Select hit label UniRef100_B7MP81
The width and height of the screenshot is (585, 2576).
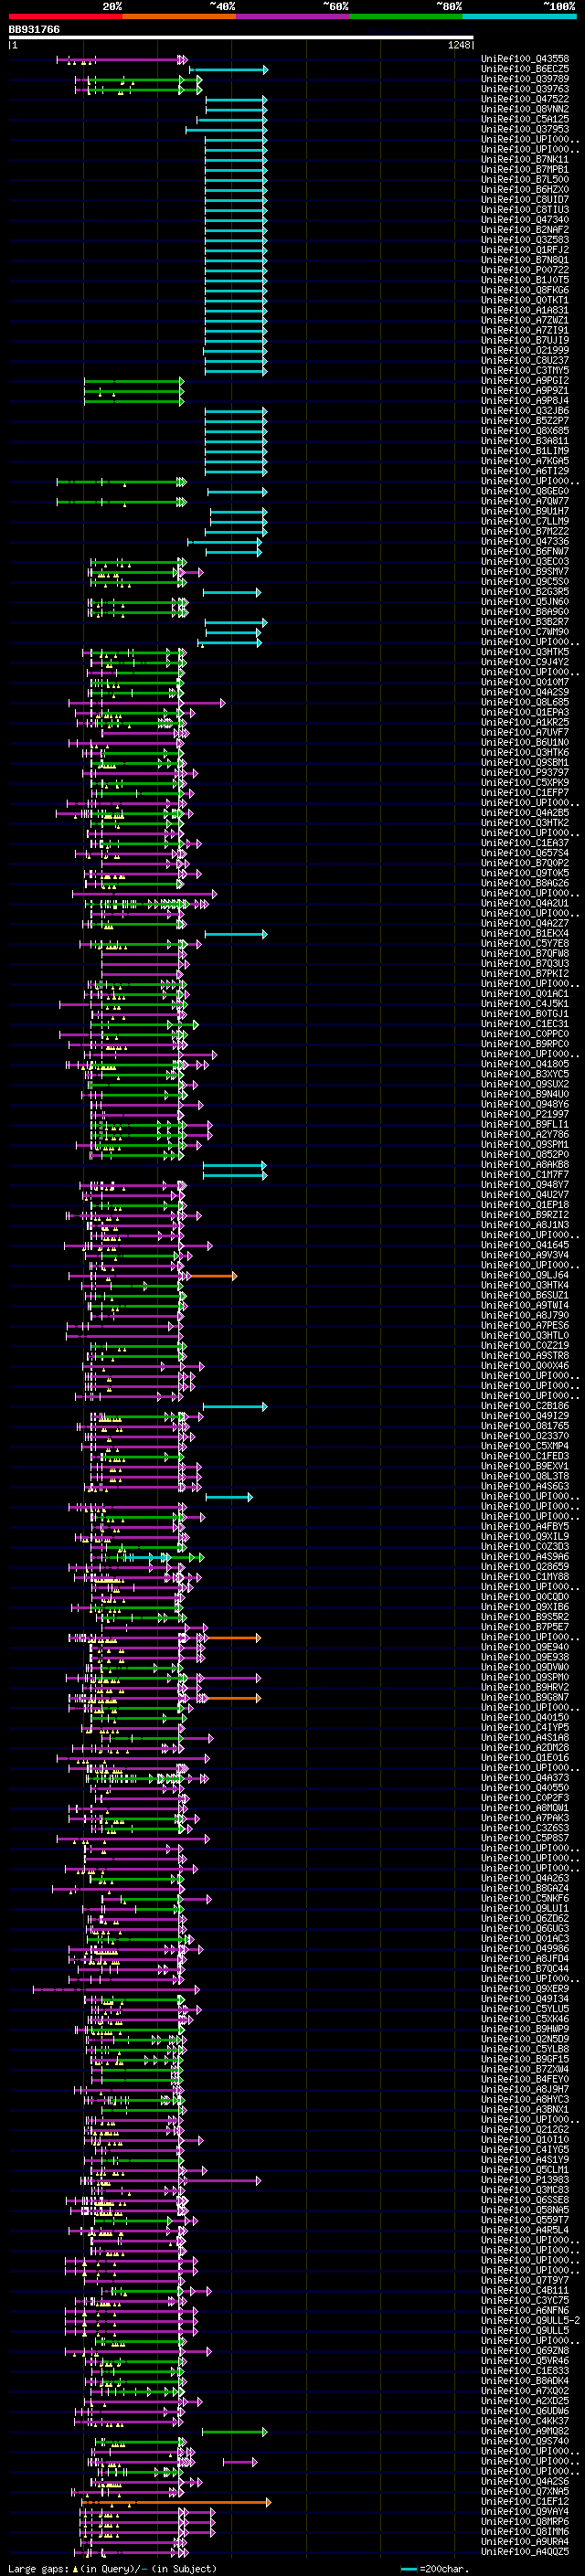[x=525, y=170]
